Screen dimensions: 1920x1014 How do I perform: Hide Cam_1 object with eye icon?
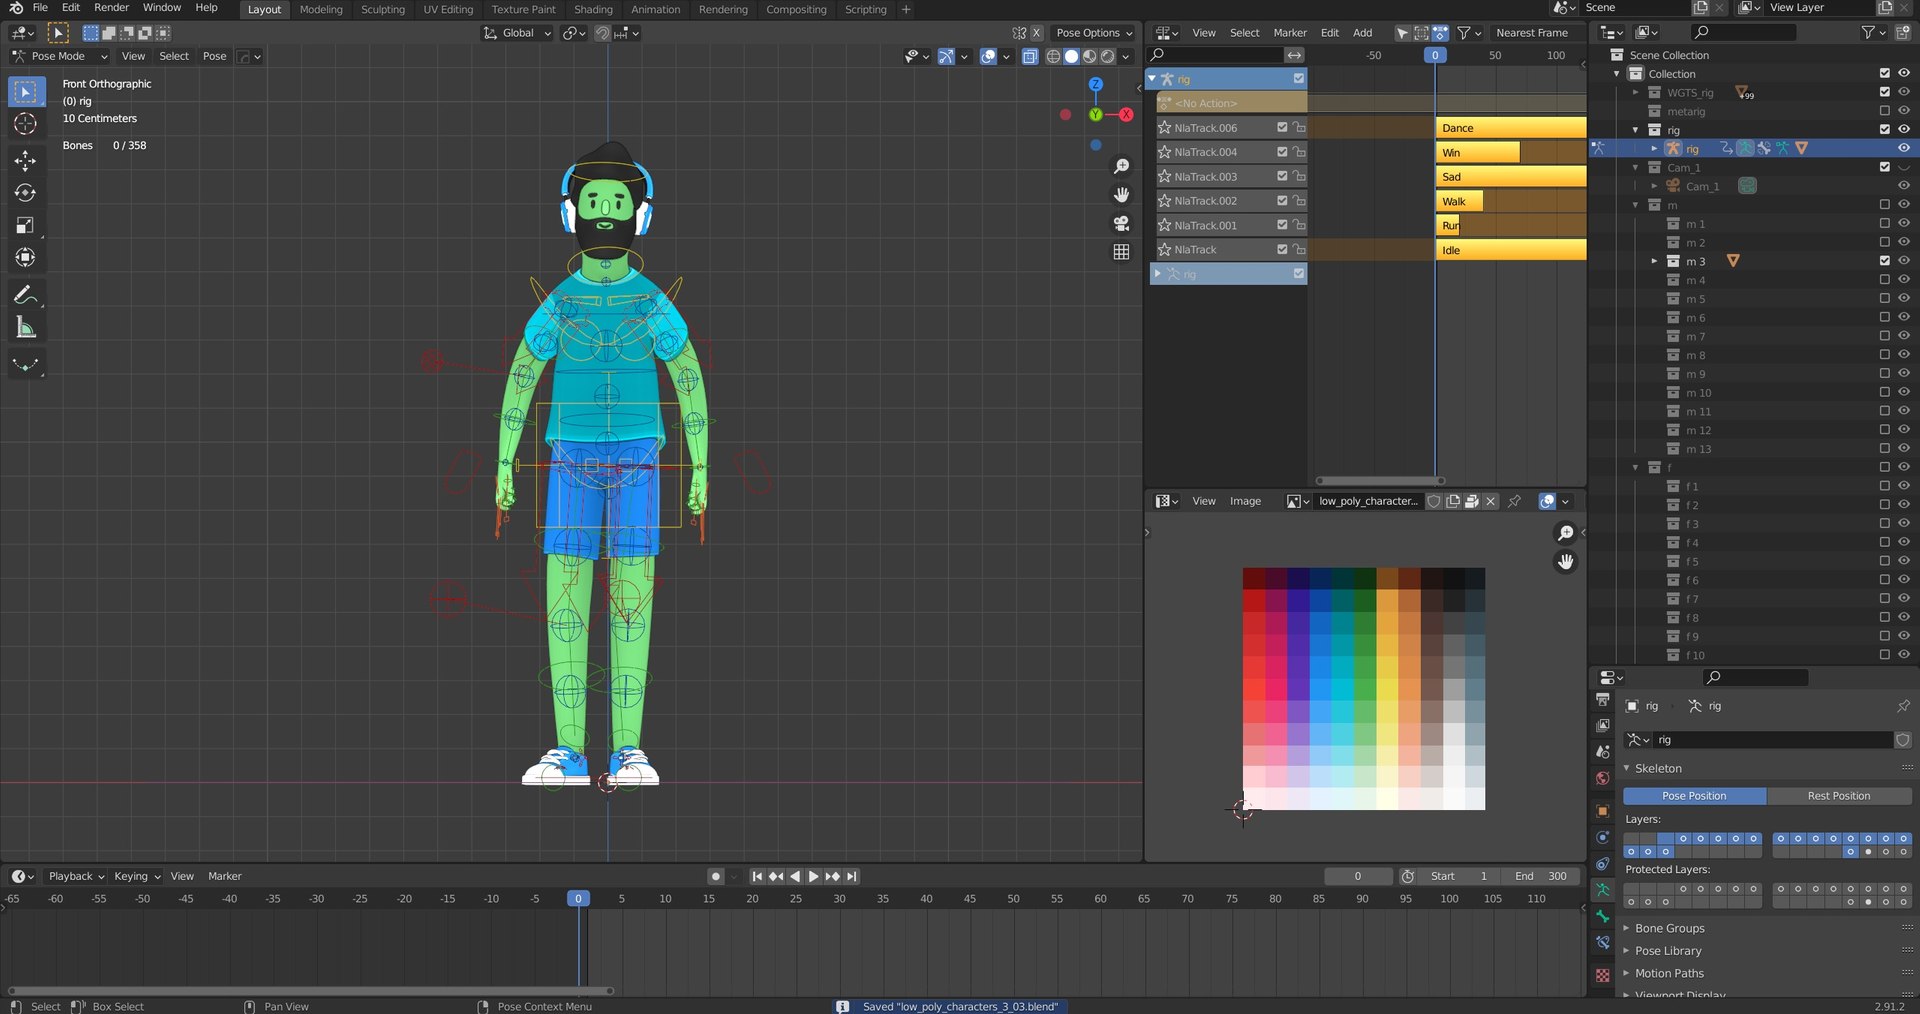pos(1903,186)
